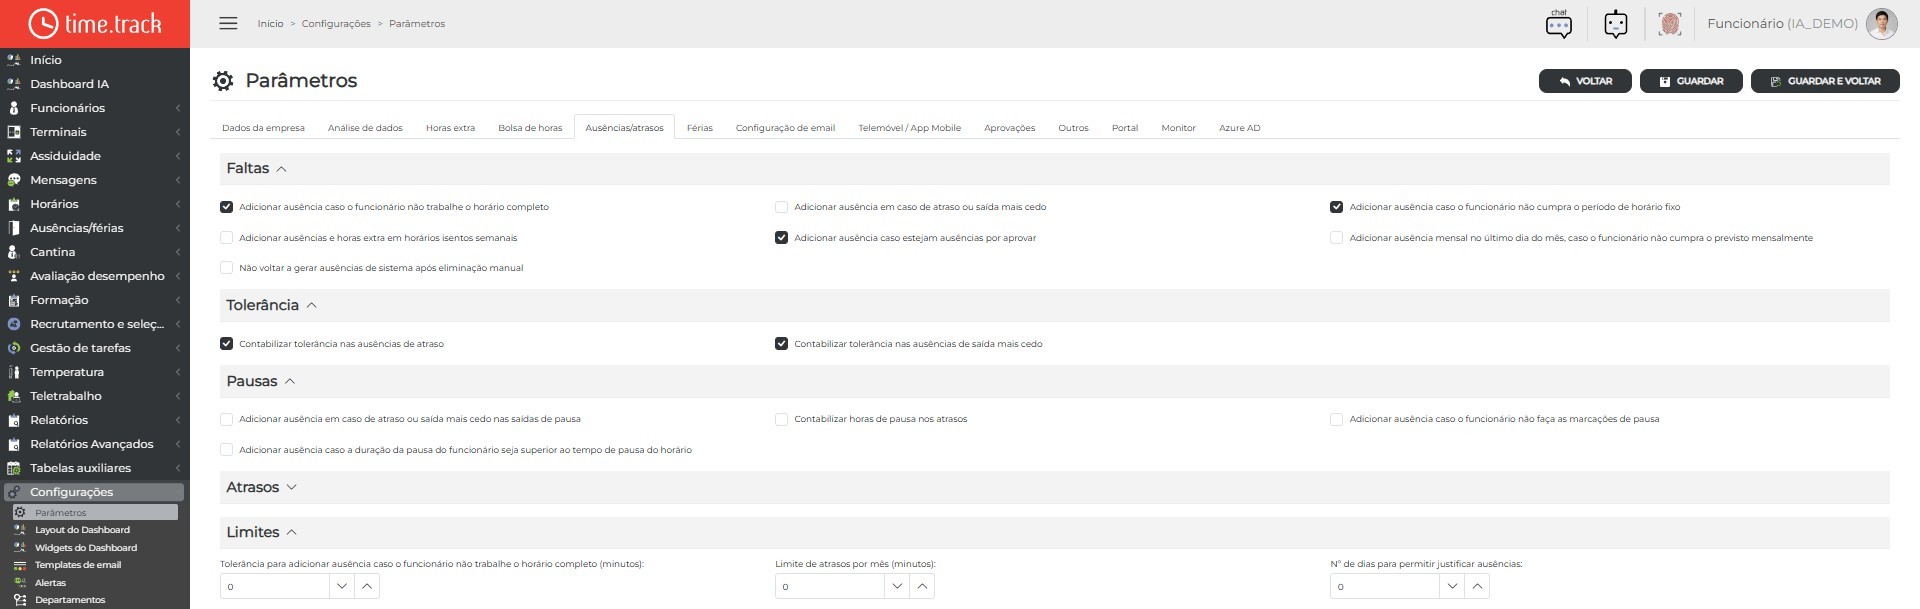1920x609 pixels.
Task: Click the Gestão de tarefas sidebar icon
Action: point(14,348)
